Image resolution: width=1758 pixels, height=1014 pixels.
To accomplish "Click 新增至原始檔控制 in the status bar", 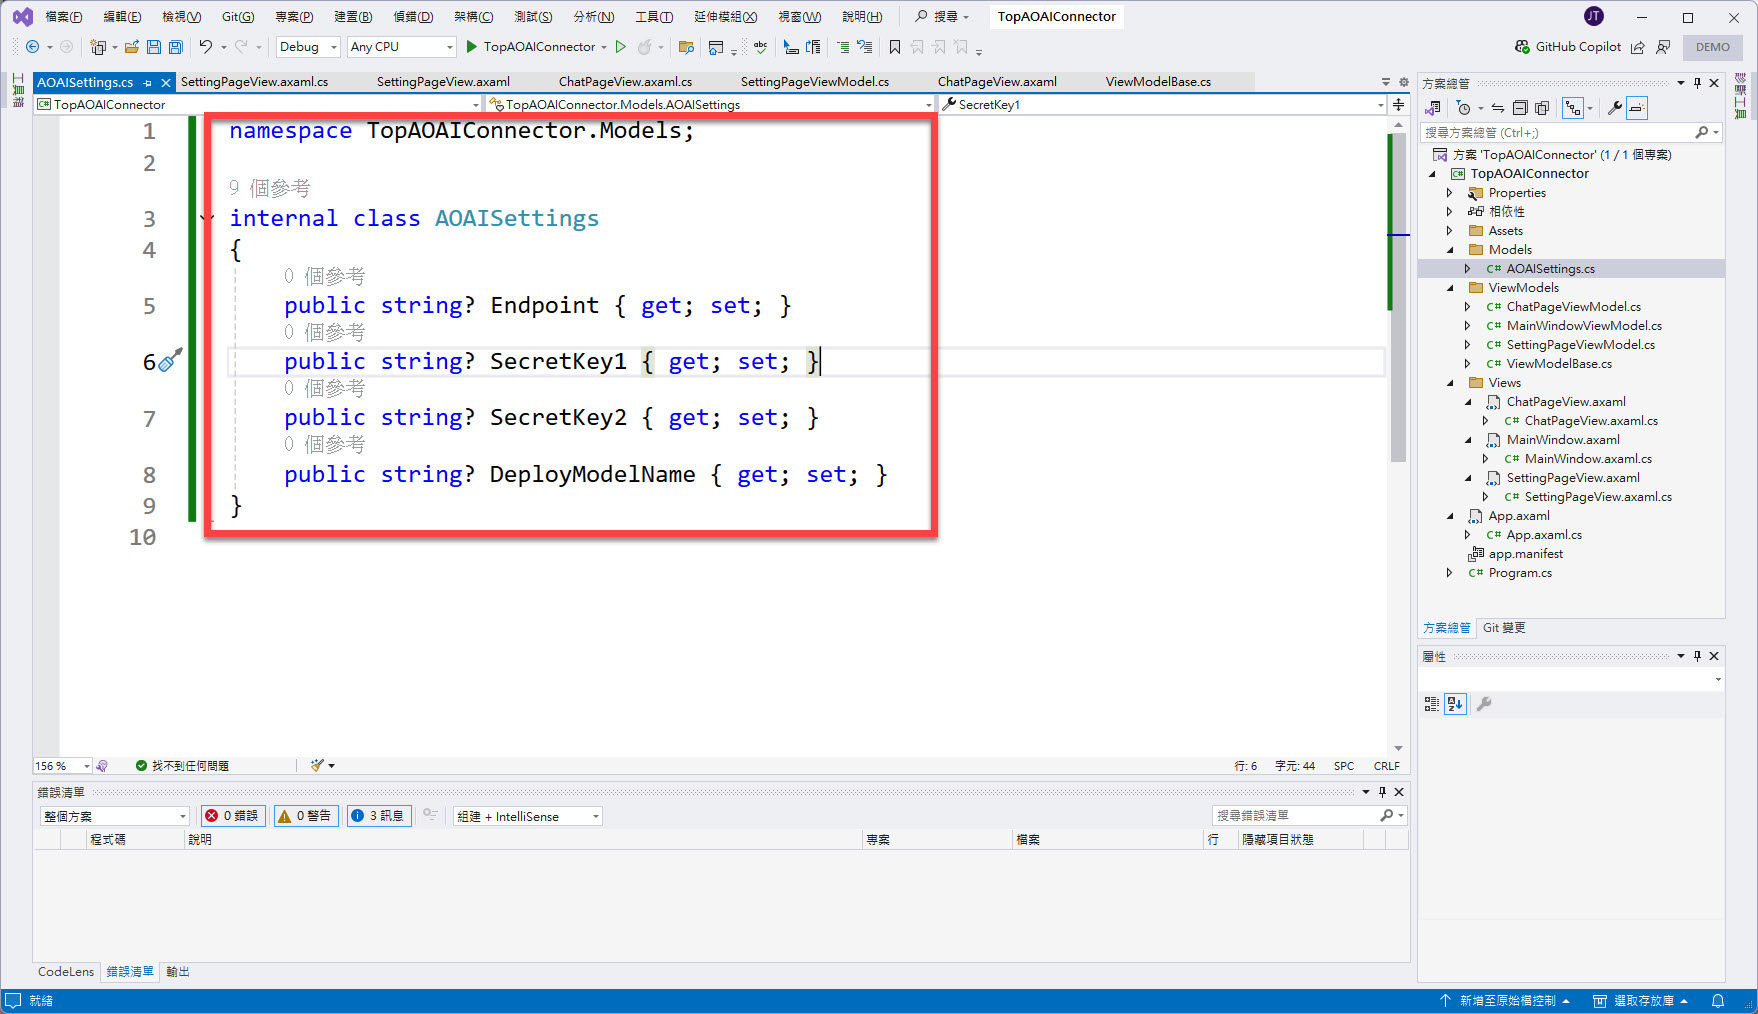I will (x=1506, y=1001).
